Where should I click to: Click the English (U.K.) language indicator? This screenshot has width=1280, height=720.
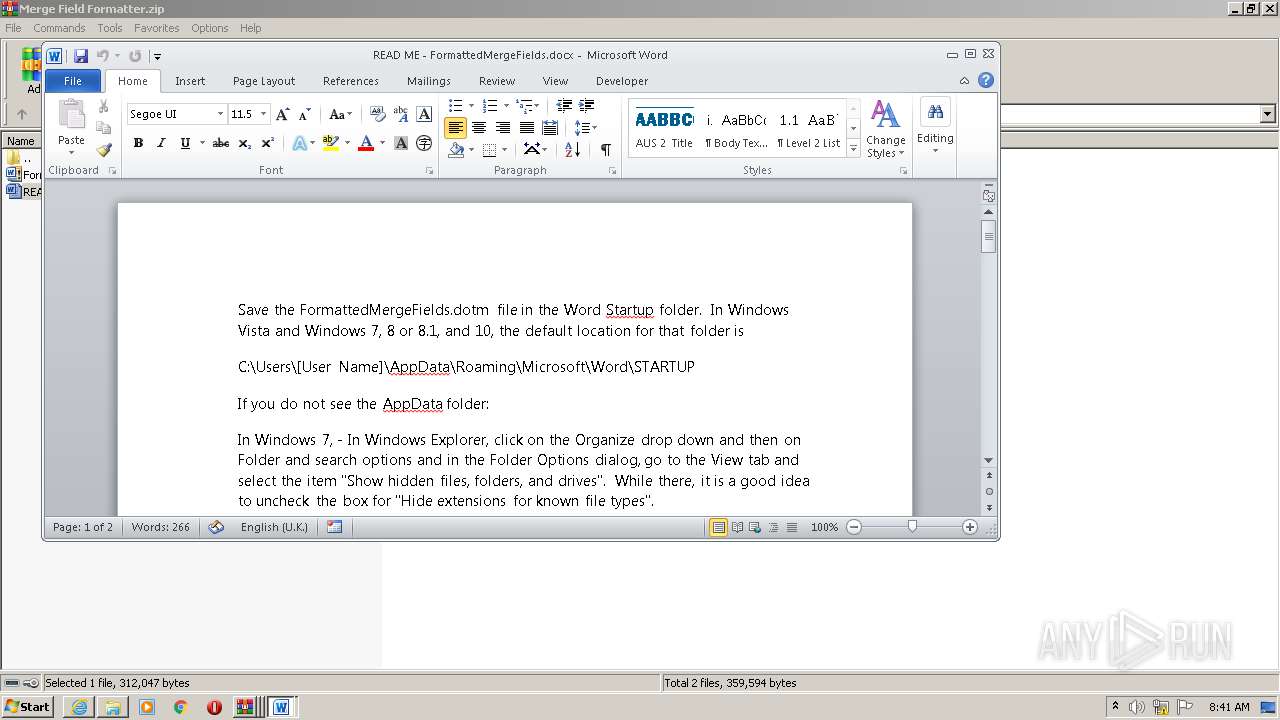274,527
